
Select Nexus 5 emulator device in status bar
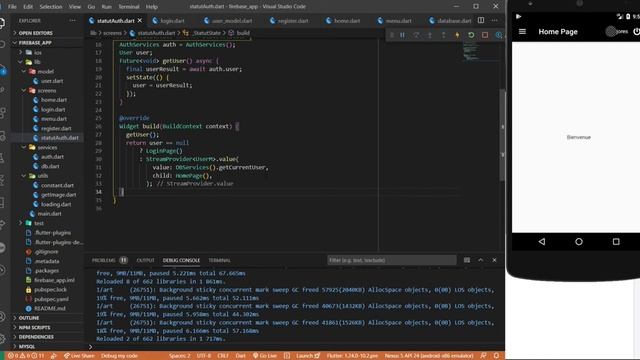pyautogui.click(x=429, y=356)
